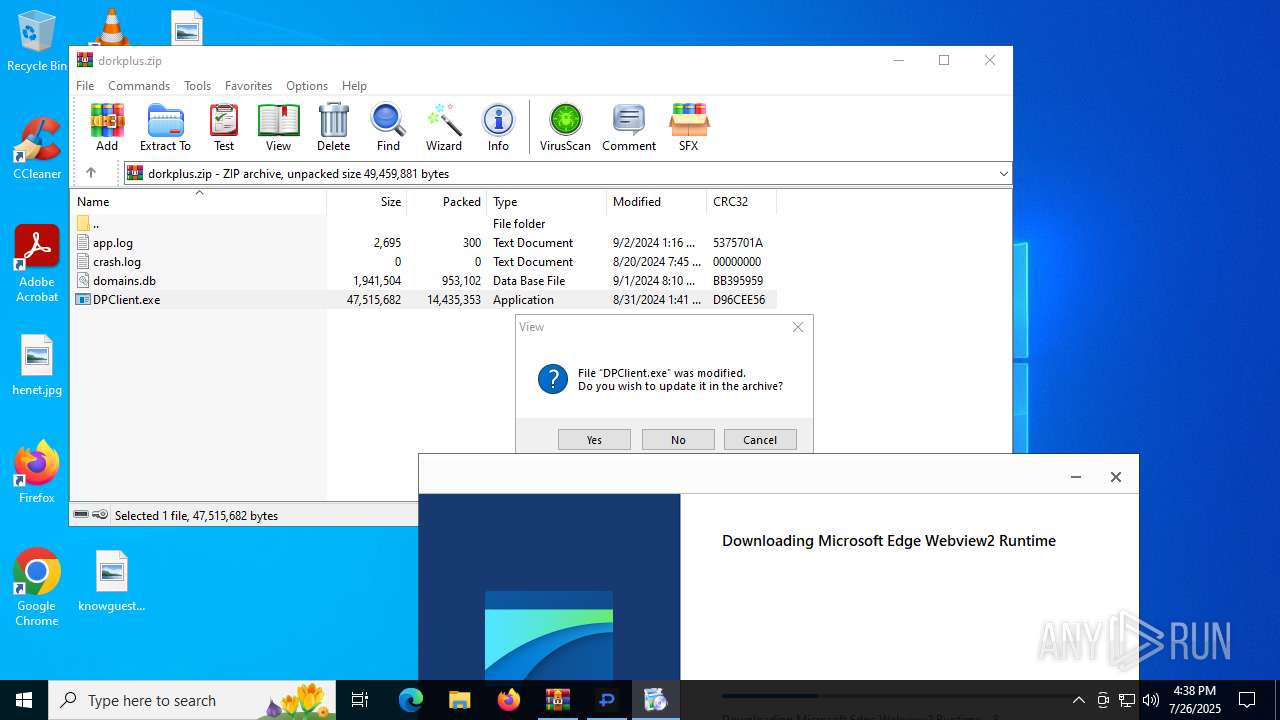Sort by the Modified column header
This screenshot has height=720, width=1280.
(657, 202)
